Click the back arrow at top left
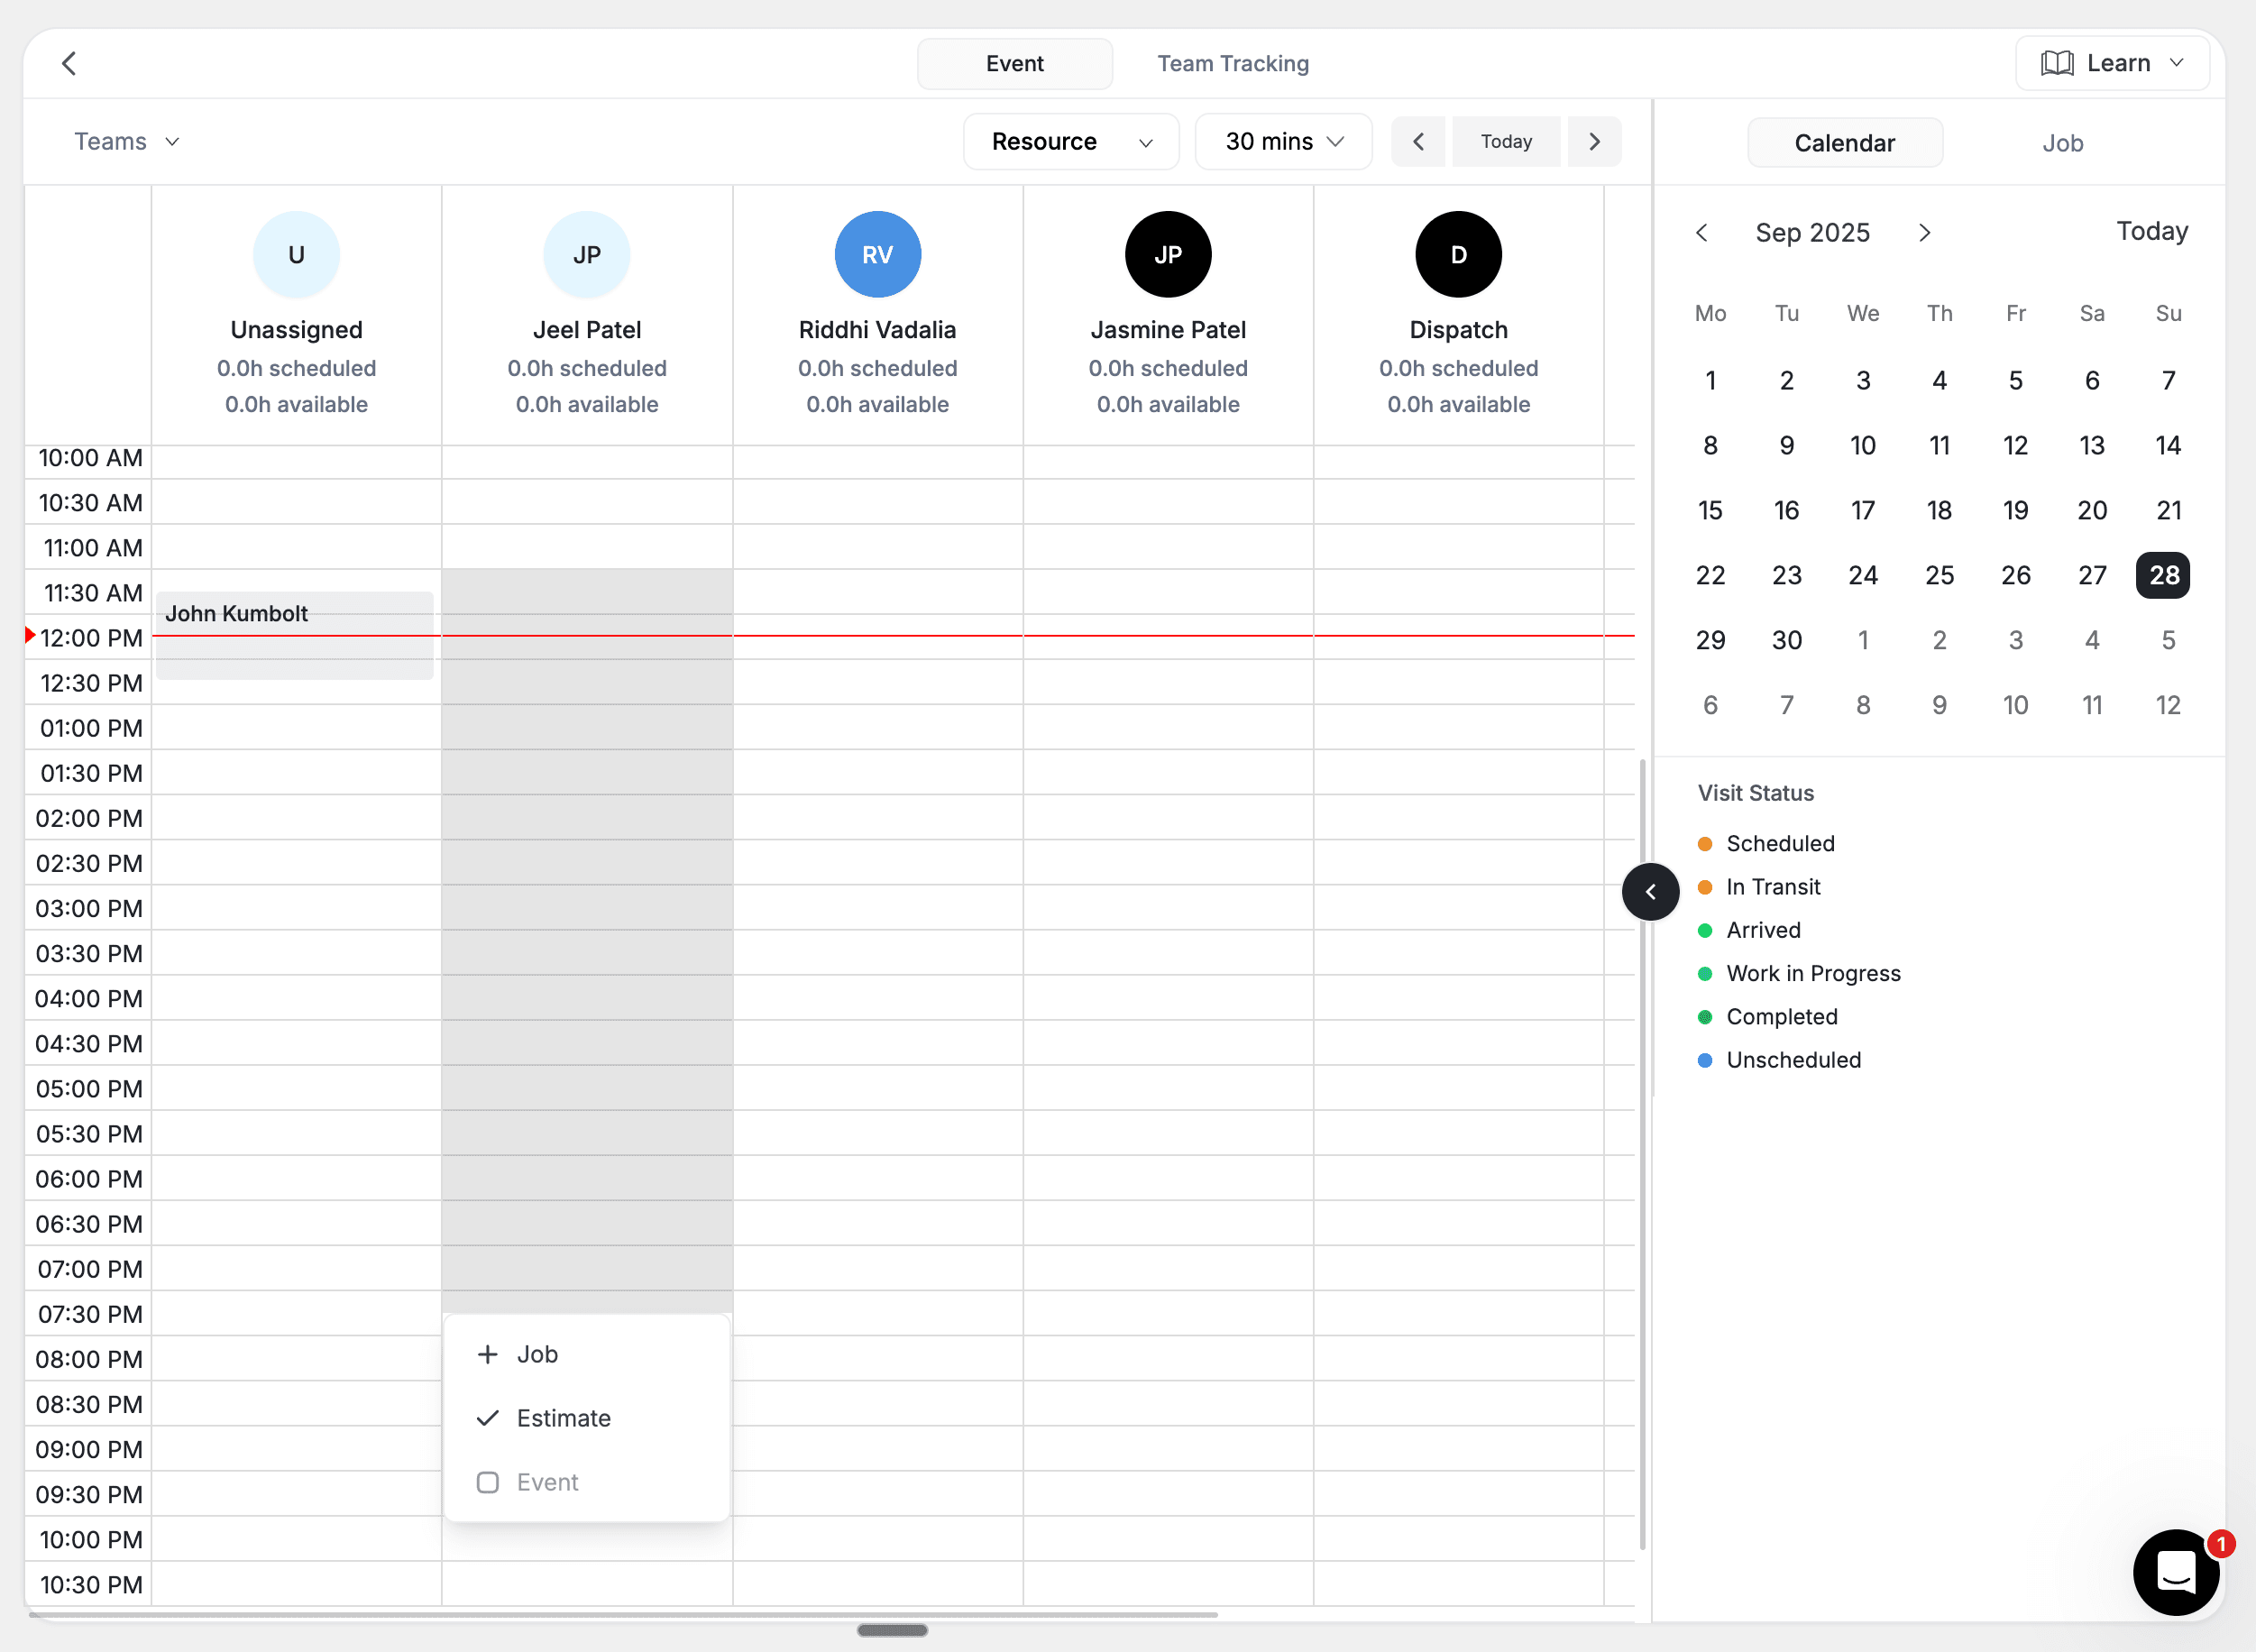 [70, 63]
